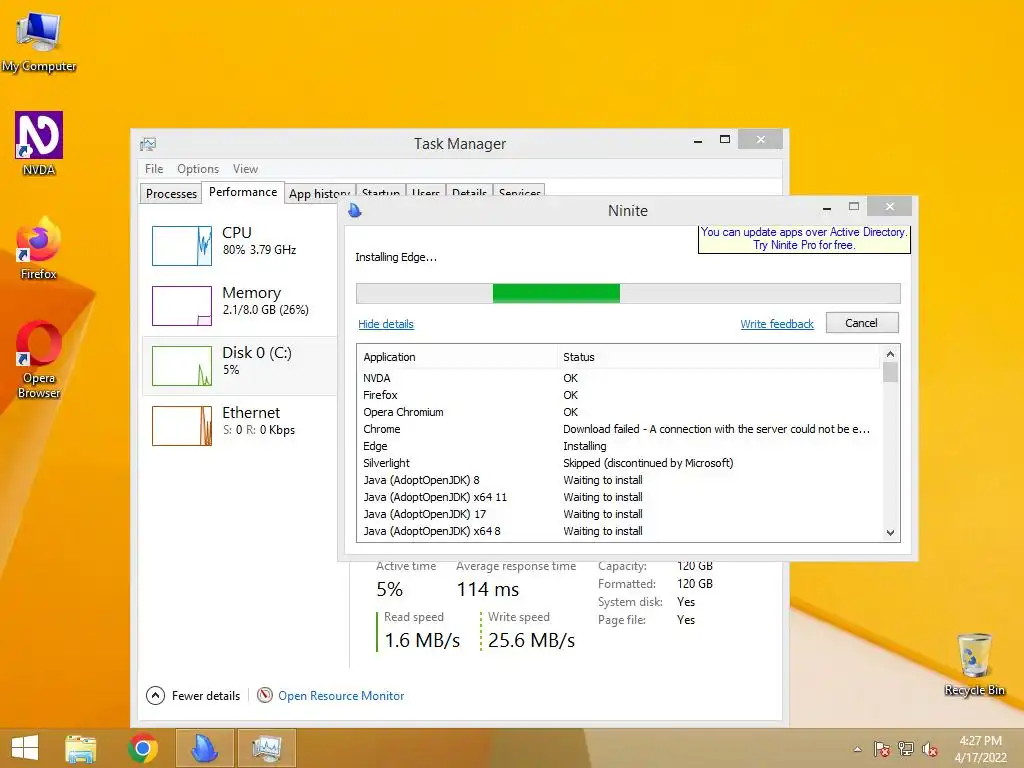The height and width of the screenshot is (768, 1024).
Task: Select the Firefox row in Ninite list
Action: 619,395
